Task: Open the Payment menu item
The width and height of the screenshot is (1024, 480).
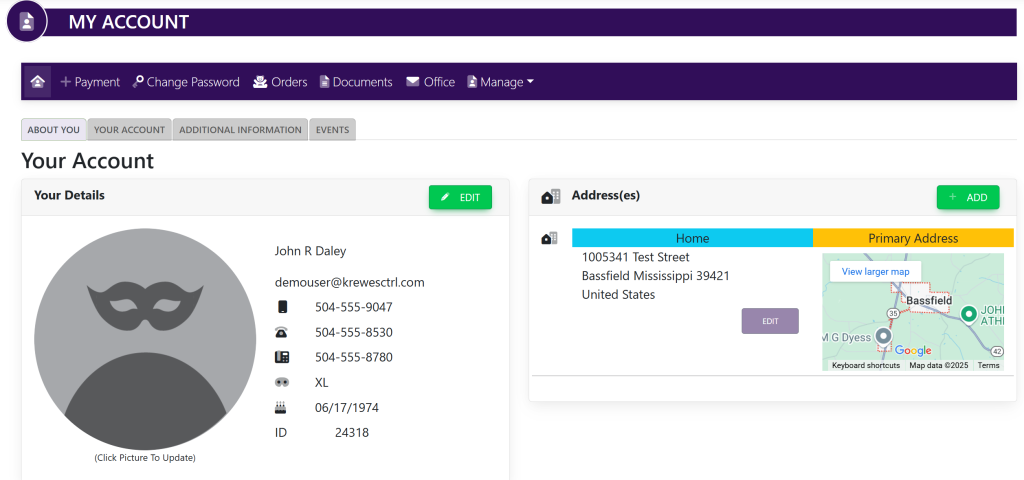Action: coord(90,82)
